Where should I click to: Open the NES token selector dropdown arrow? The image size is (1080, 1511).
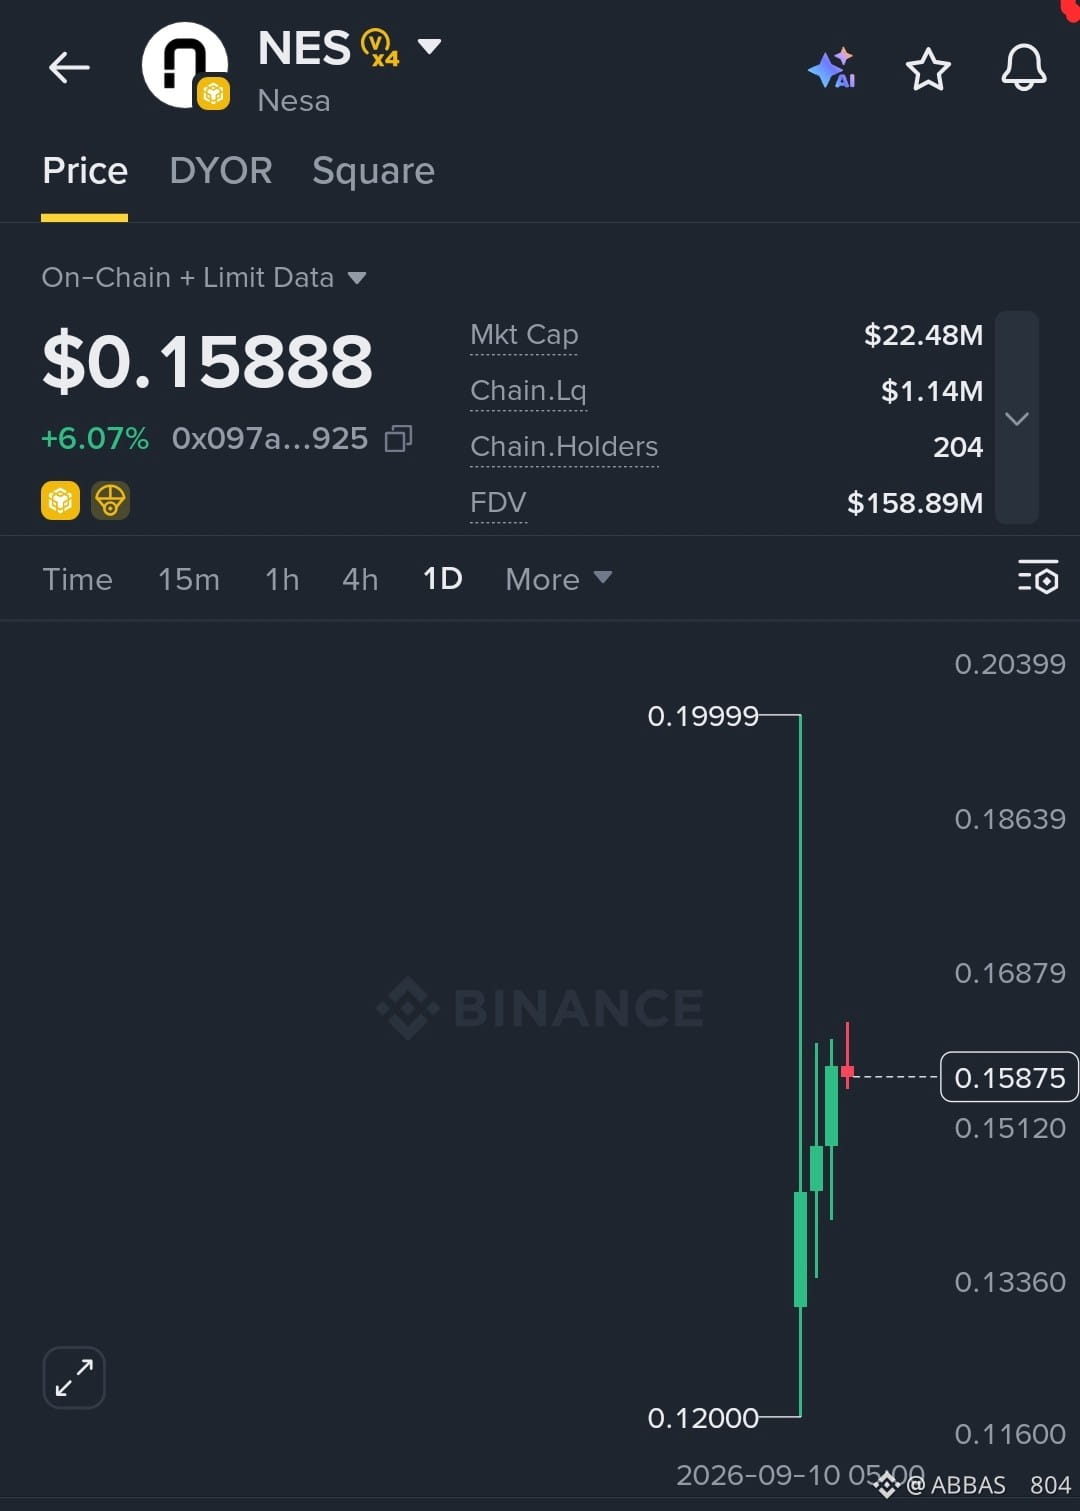(x=430, y=46)
